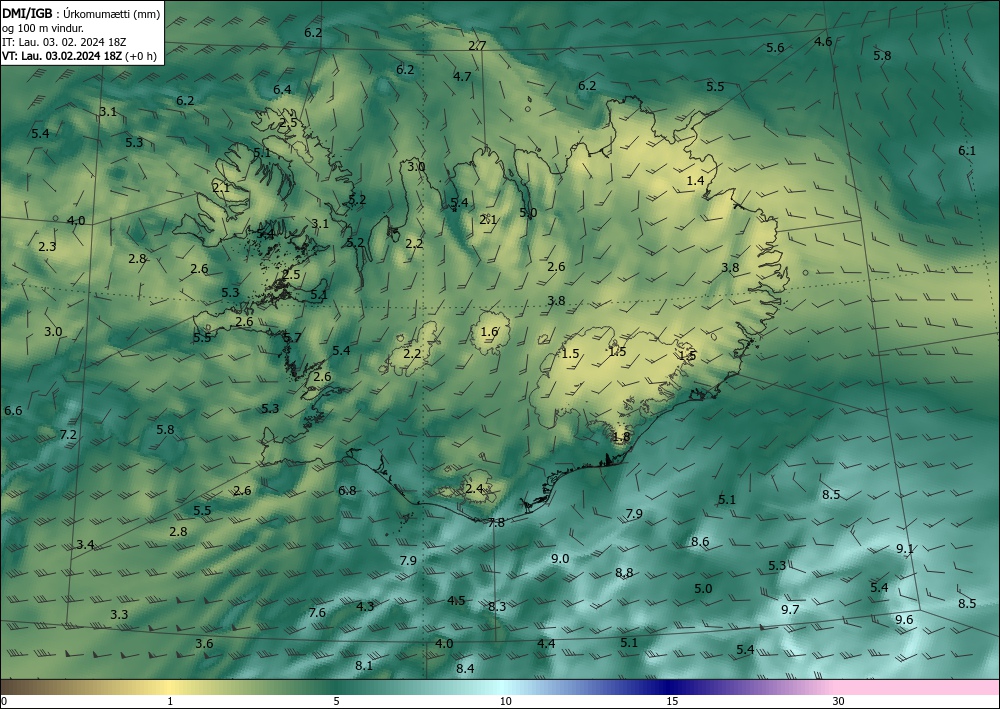Click the 9.7 value label
Image resolution: width=1000 pixels, height=709 pixels.
pos(790,610)
